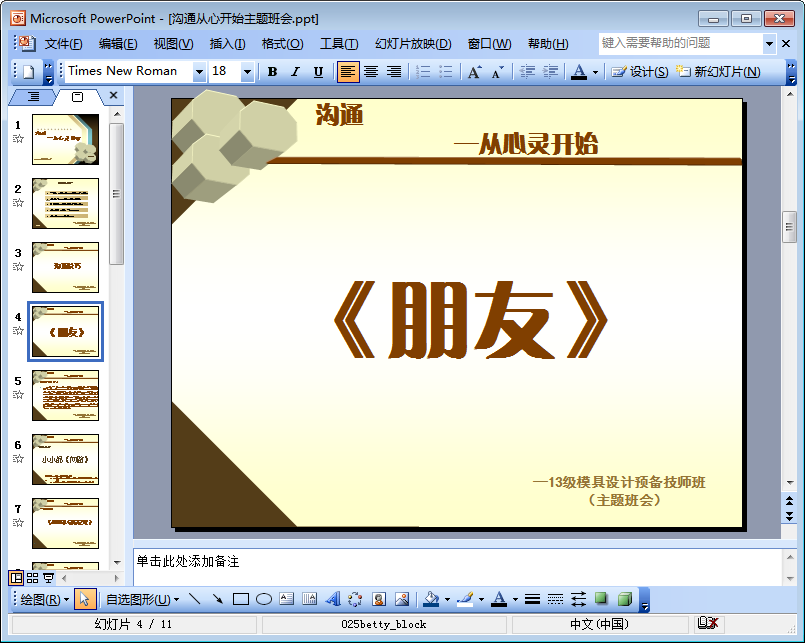Open the 幻灯片放映 (Slide Show) menu
The height and width of the screenshot is (643, 805).
(x=412, y=44)
